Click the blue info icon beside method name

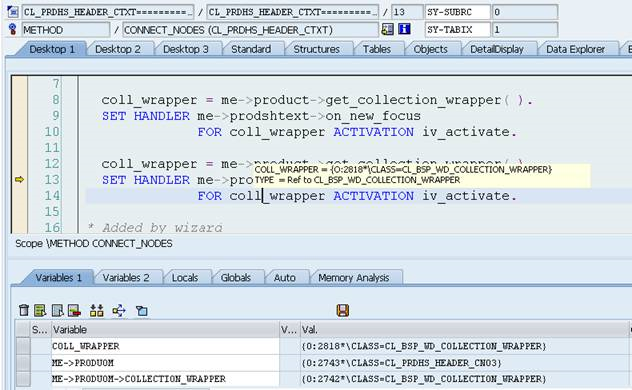tap(404, 29)
